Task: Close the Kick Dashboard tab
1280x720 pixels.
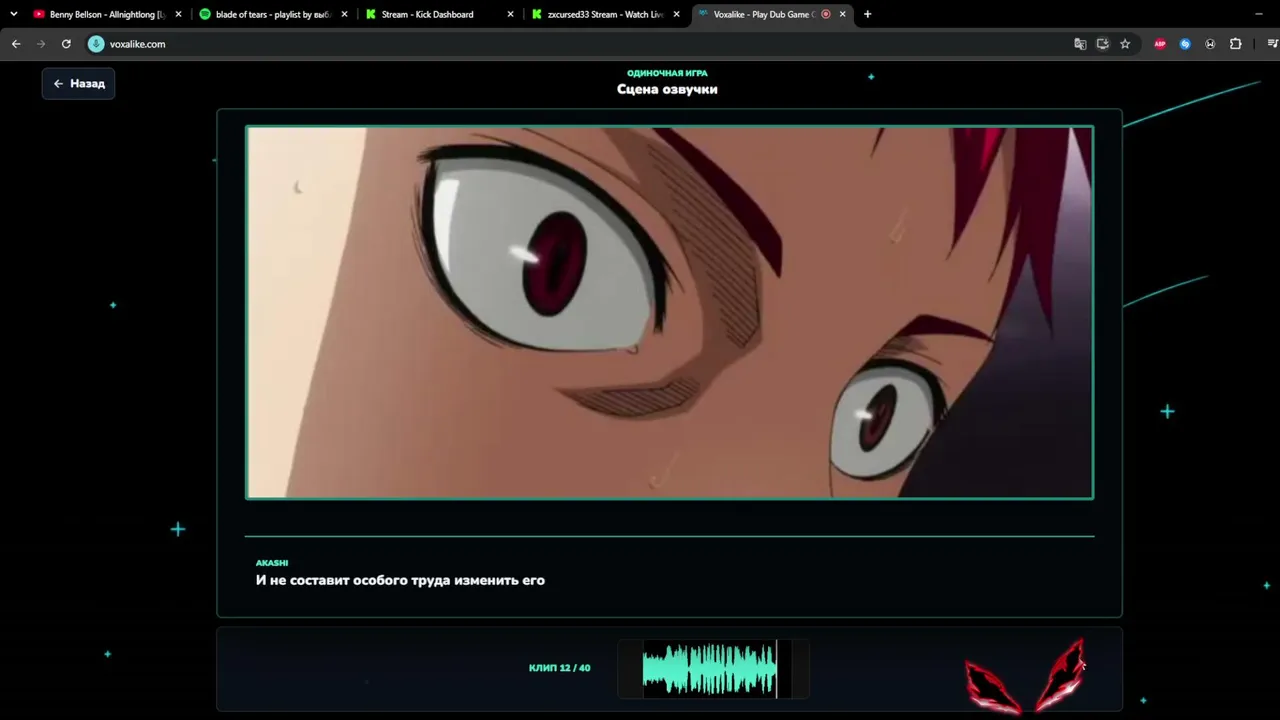Action: tap(510, 14)
